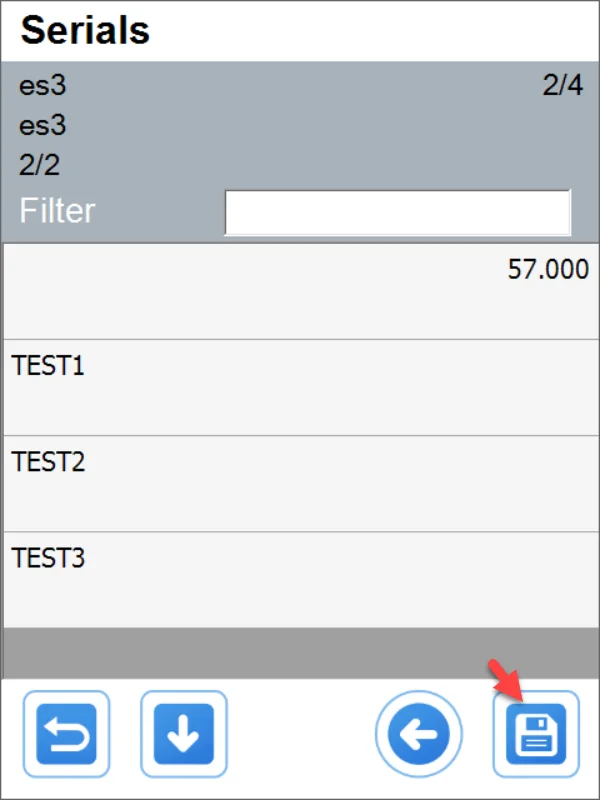Screen dimensions: 600x800
Task: Click the 2/4 counter in header
Action: point(562,86)
